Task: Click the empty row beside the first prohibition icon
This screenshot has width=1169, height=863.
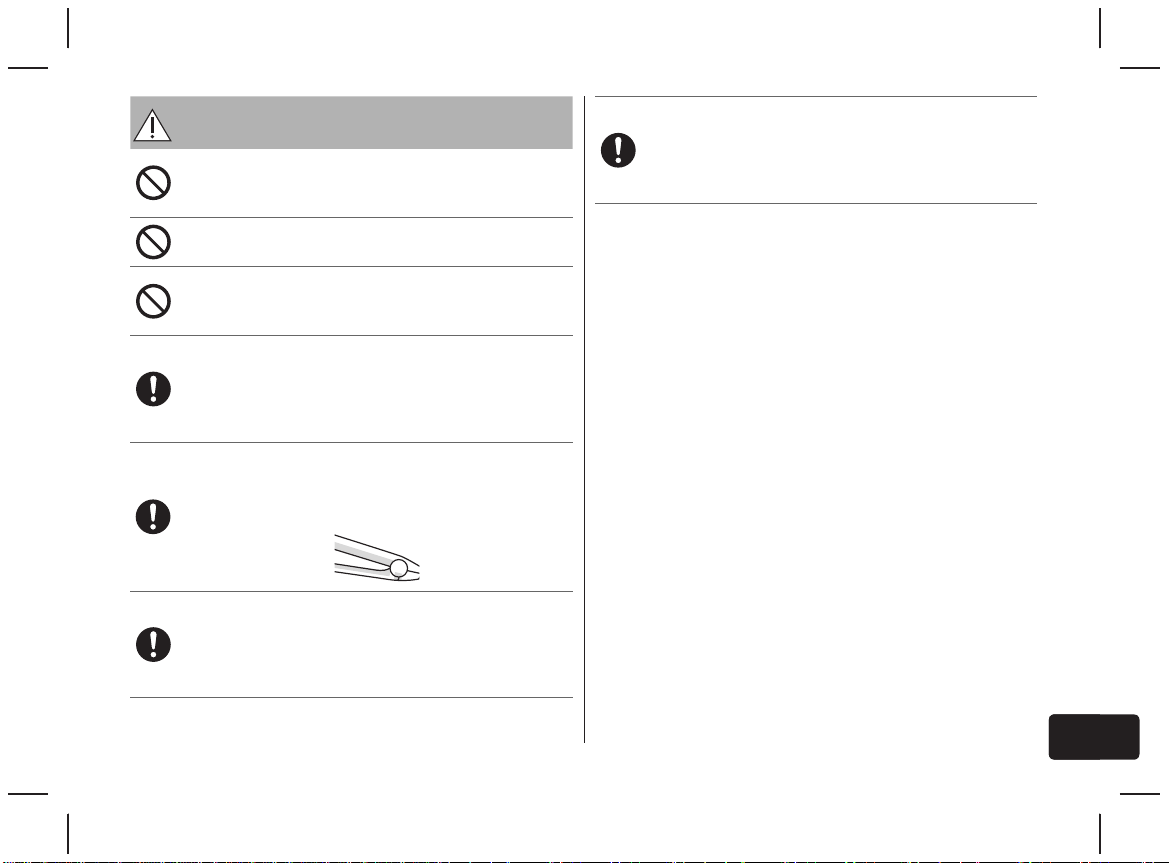Action: [373, 183]
